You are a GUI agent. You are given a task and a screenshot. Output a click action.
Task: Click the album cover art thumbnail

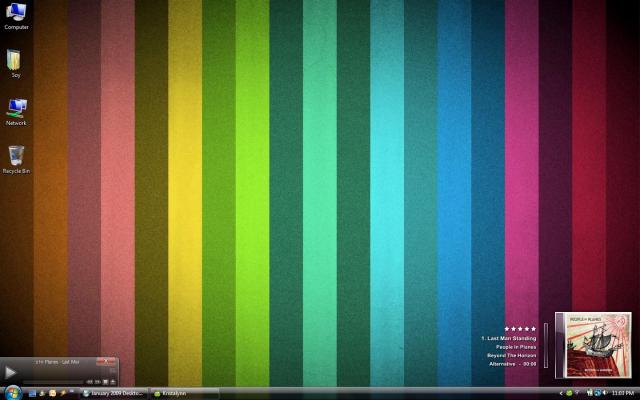pos(593,341)
